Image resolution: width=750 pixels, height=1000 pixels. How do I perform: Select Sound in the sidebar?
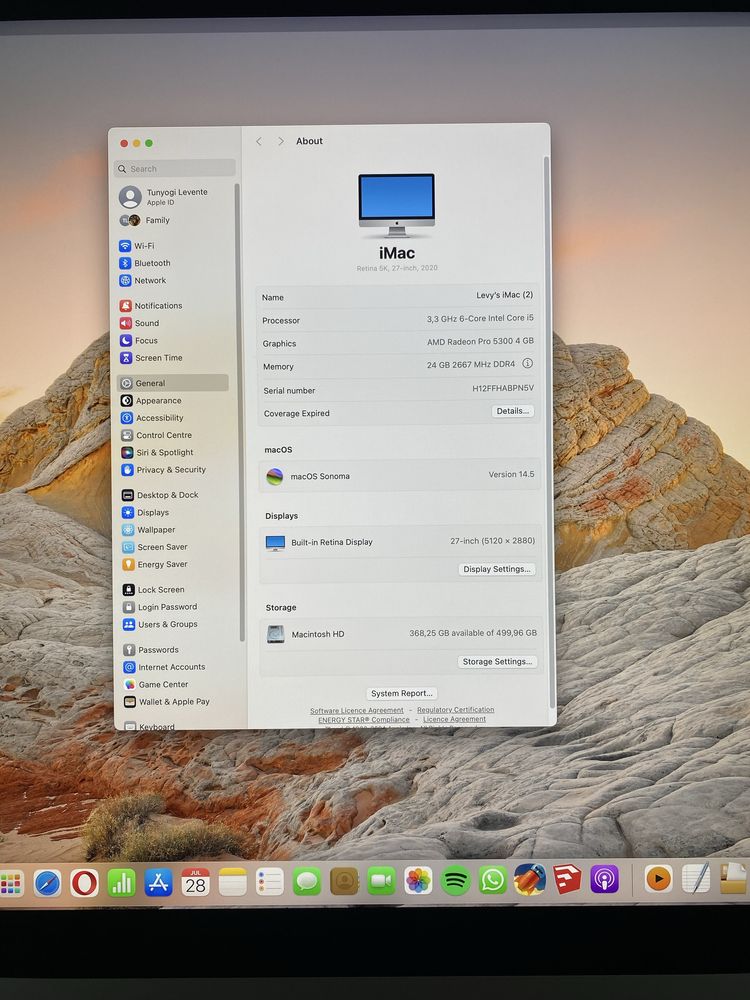click(140, 323)
